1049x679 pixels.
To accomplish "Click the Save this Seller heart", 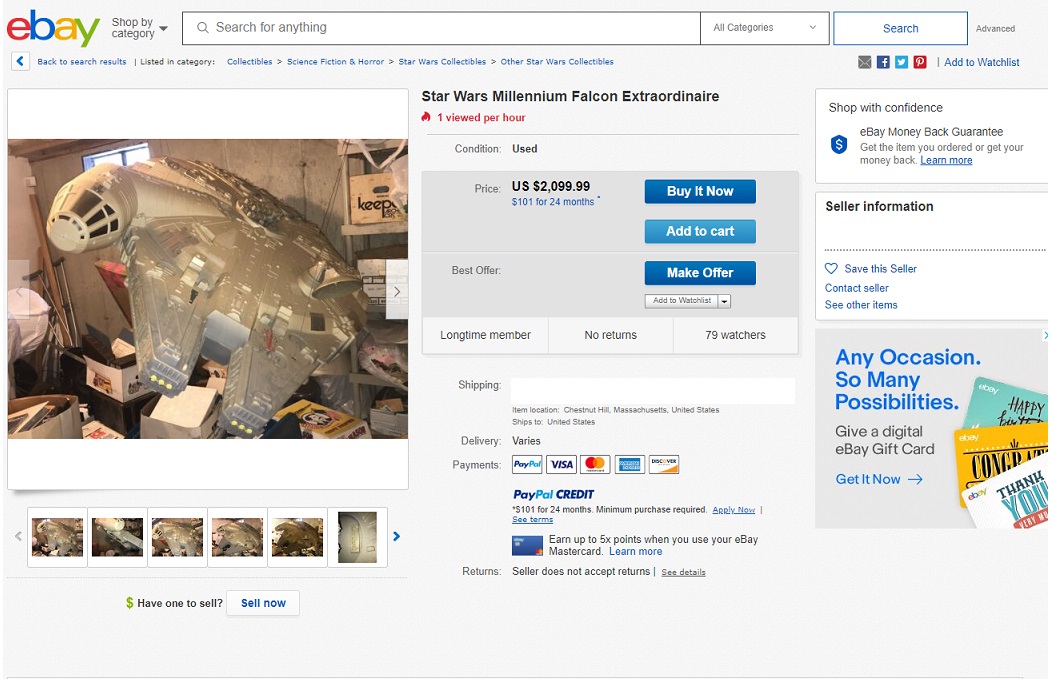I will tap(831, 269).
